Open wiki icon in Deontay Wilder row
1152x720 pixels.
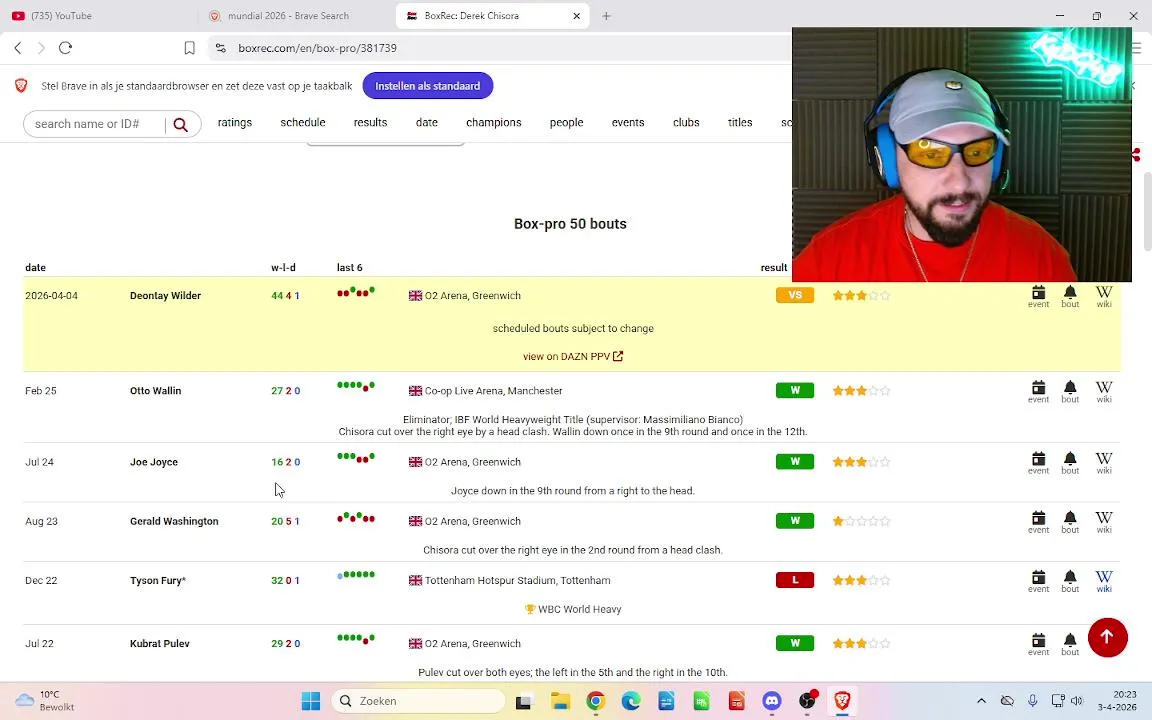click(1104, 297)
